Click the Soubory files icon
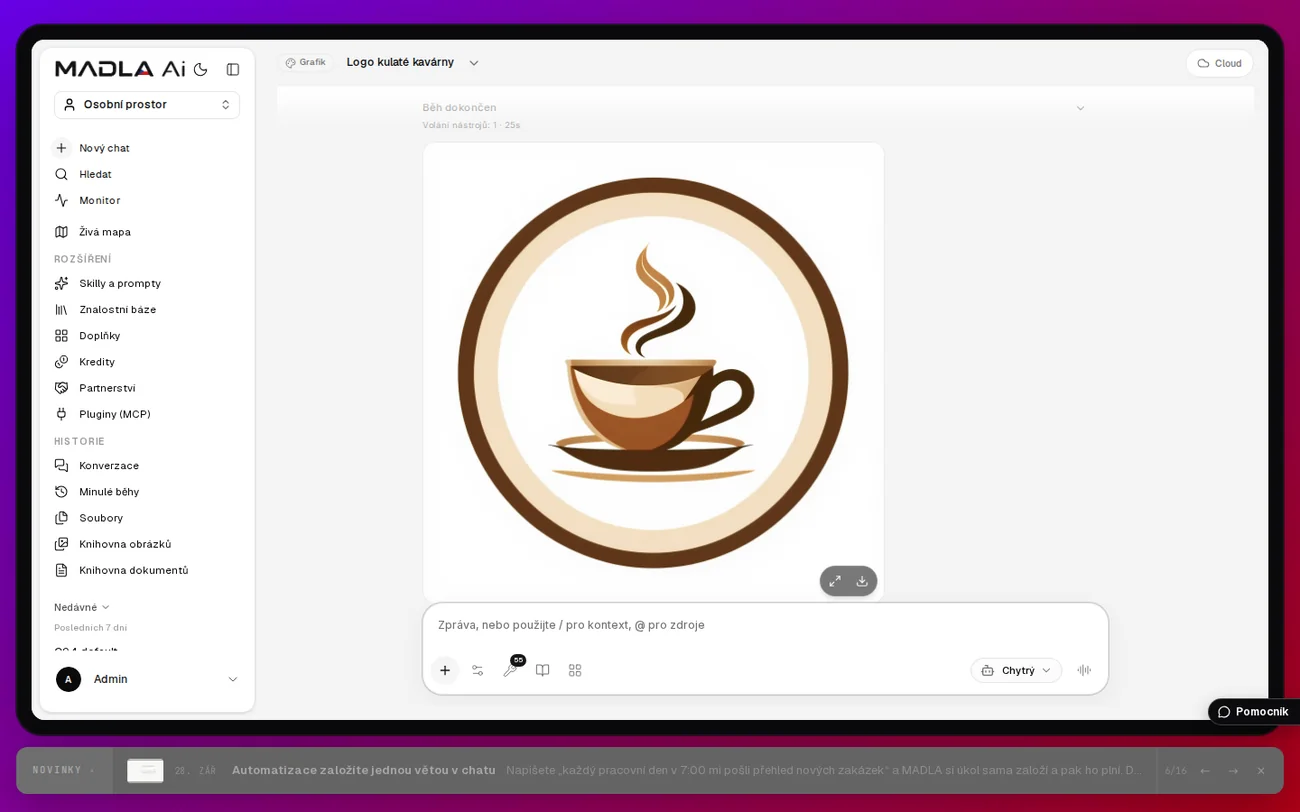 (x=61, y=518)
